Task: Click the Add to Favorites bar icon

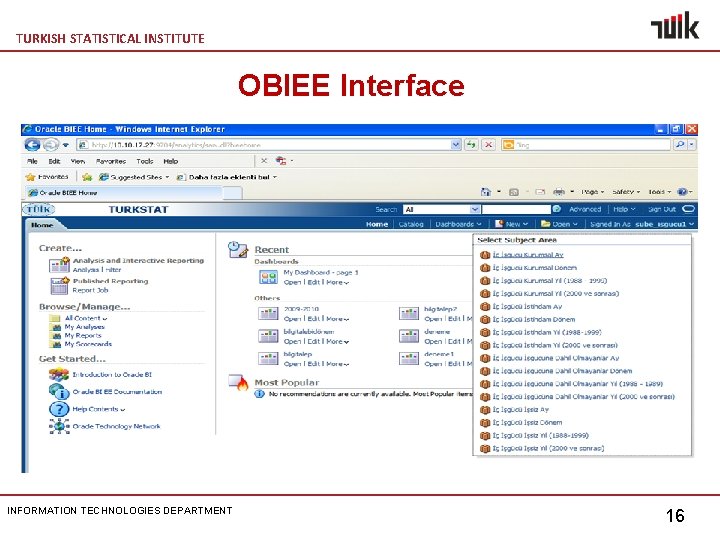Action: pyautogui.click(x=87, y=177)
